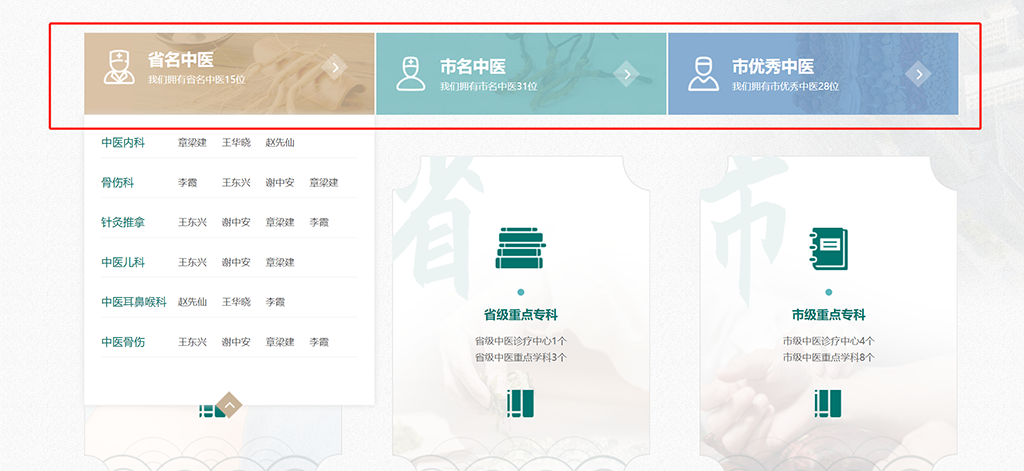Viewport: 1024px width, 471px height.
Task: View 王东兴 in the 中医骨伤 row
Action: pyautogui.click(x=193, y=342)
